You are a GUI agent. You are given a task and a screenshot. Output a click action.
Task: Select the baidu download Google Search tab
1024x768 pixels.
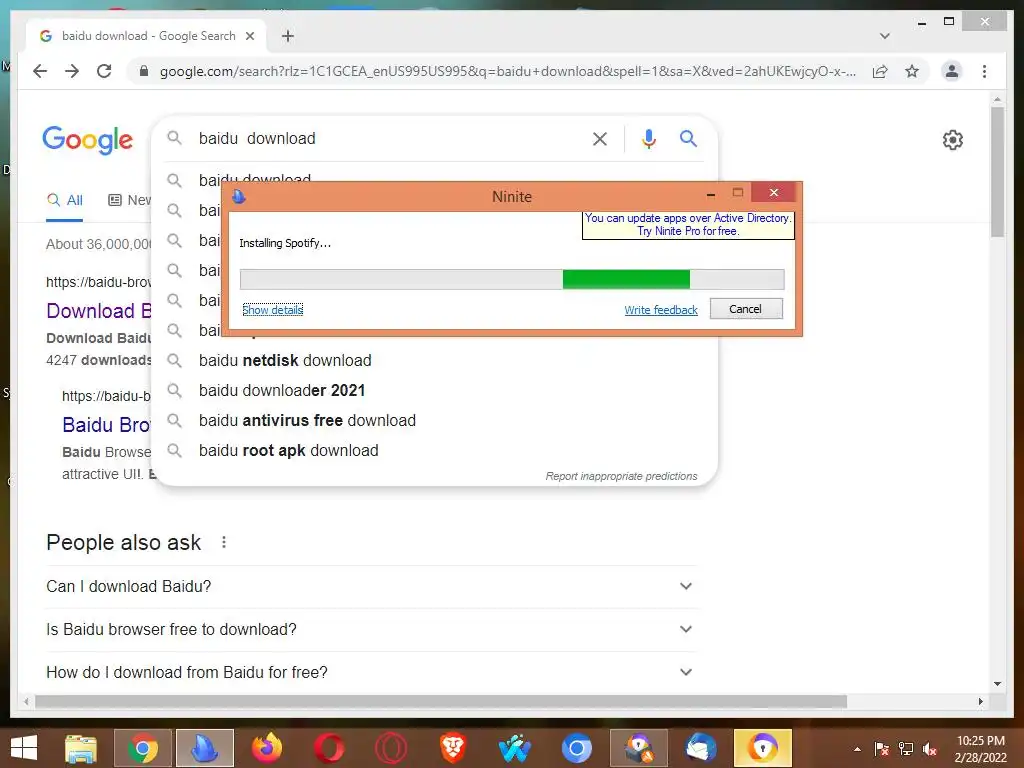[145, 36]
